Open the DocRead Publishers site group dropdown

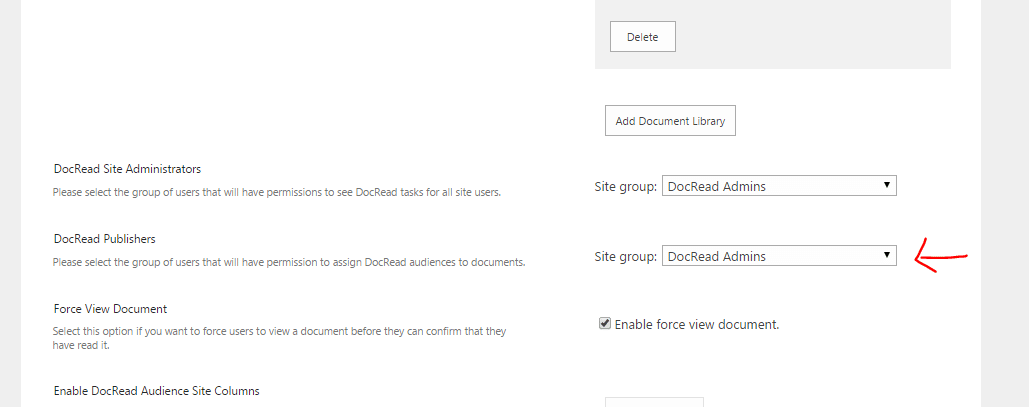[779, 256]
